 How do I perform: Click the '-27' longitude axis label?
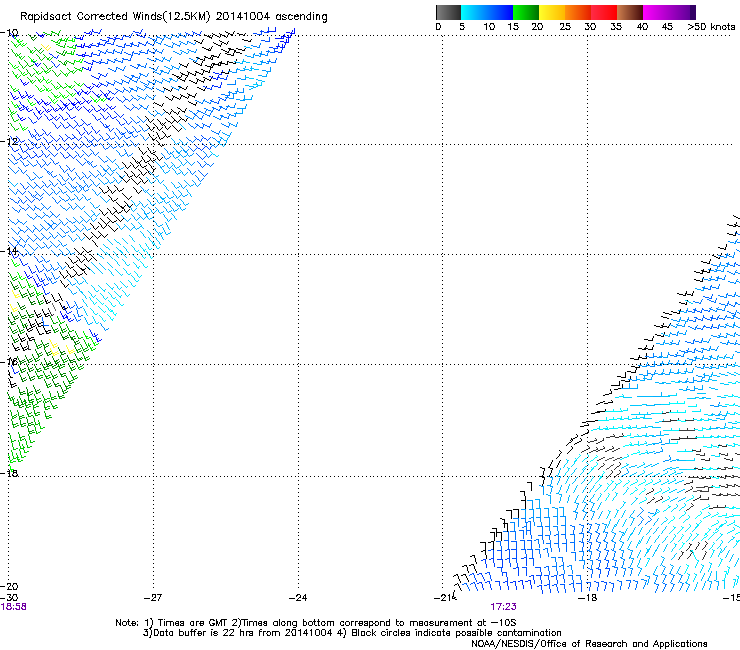pos(153,598)
